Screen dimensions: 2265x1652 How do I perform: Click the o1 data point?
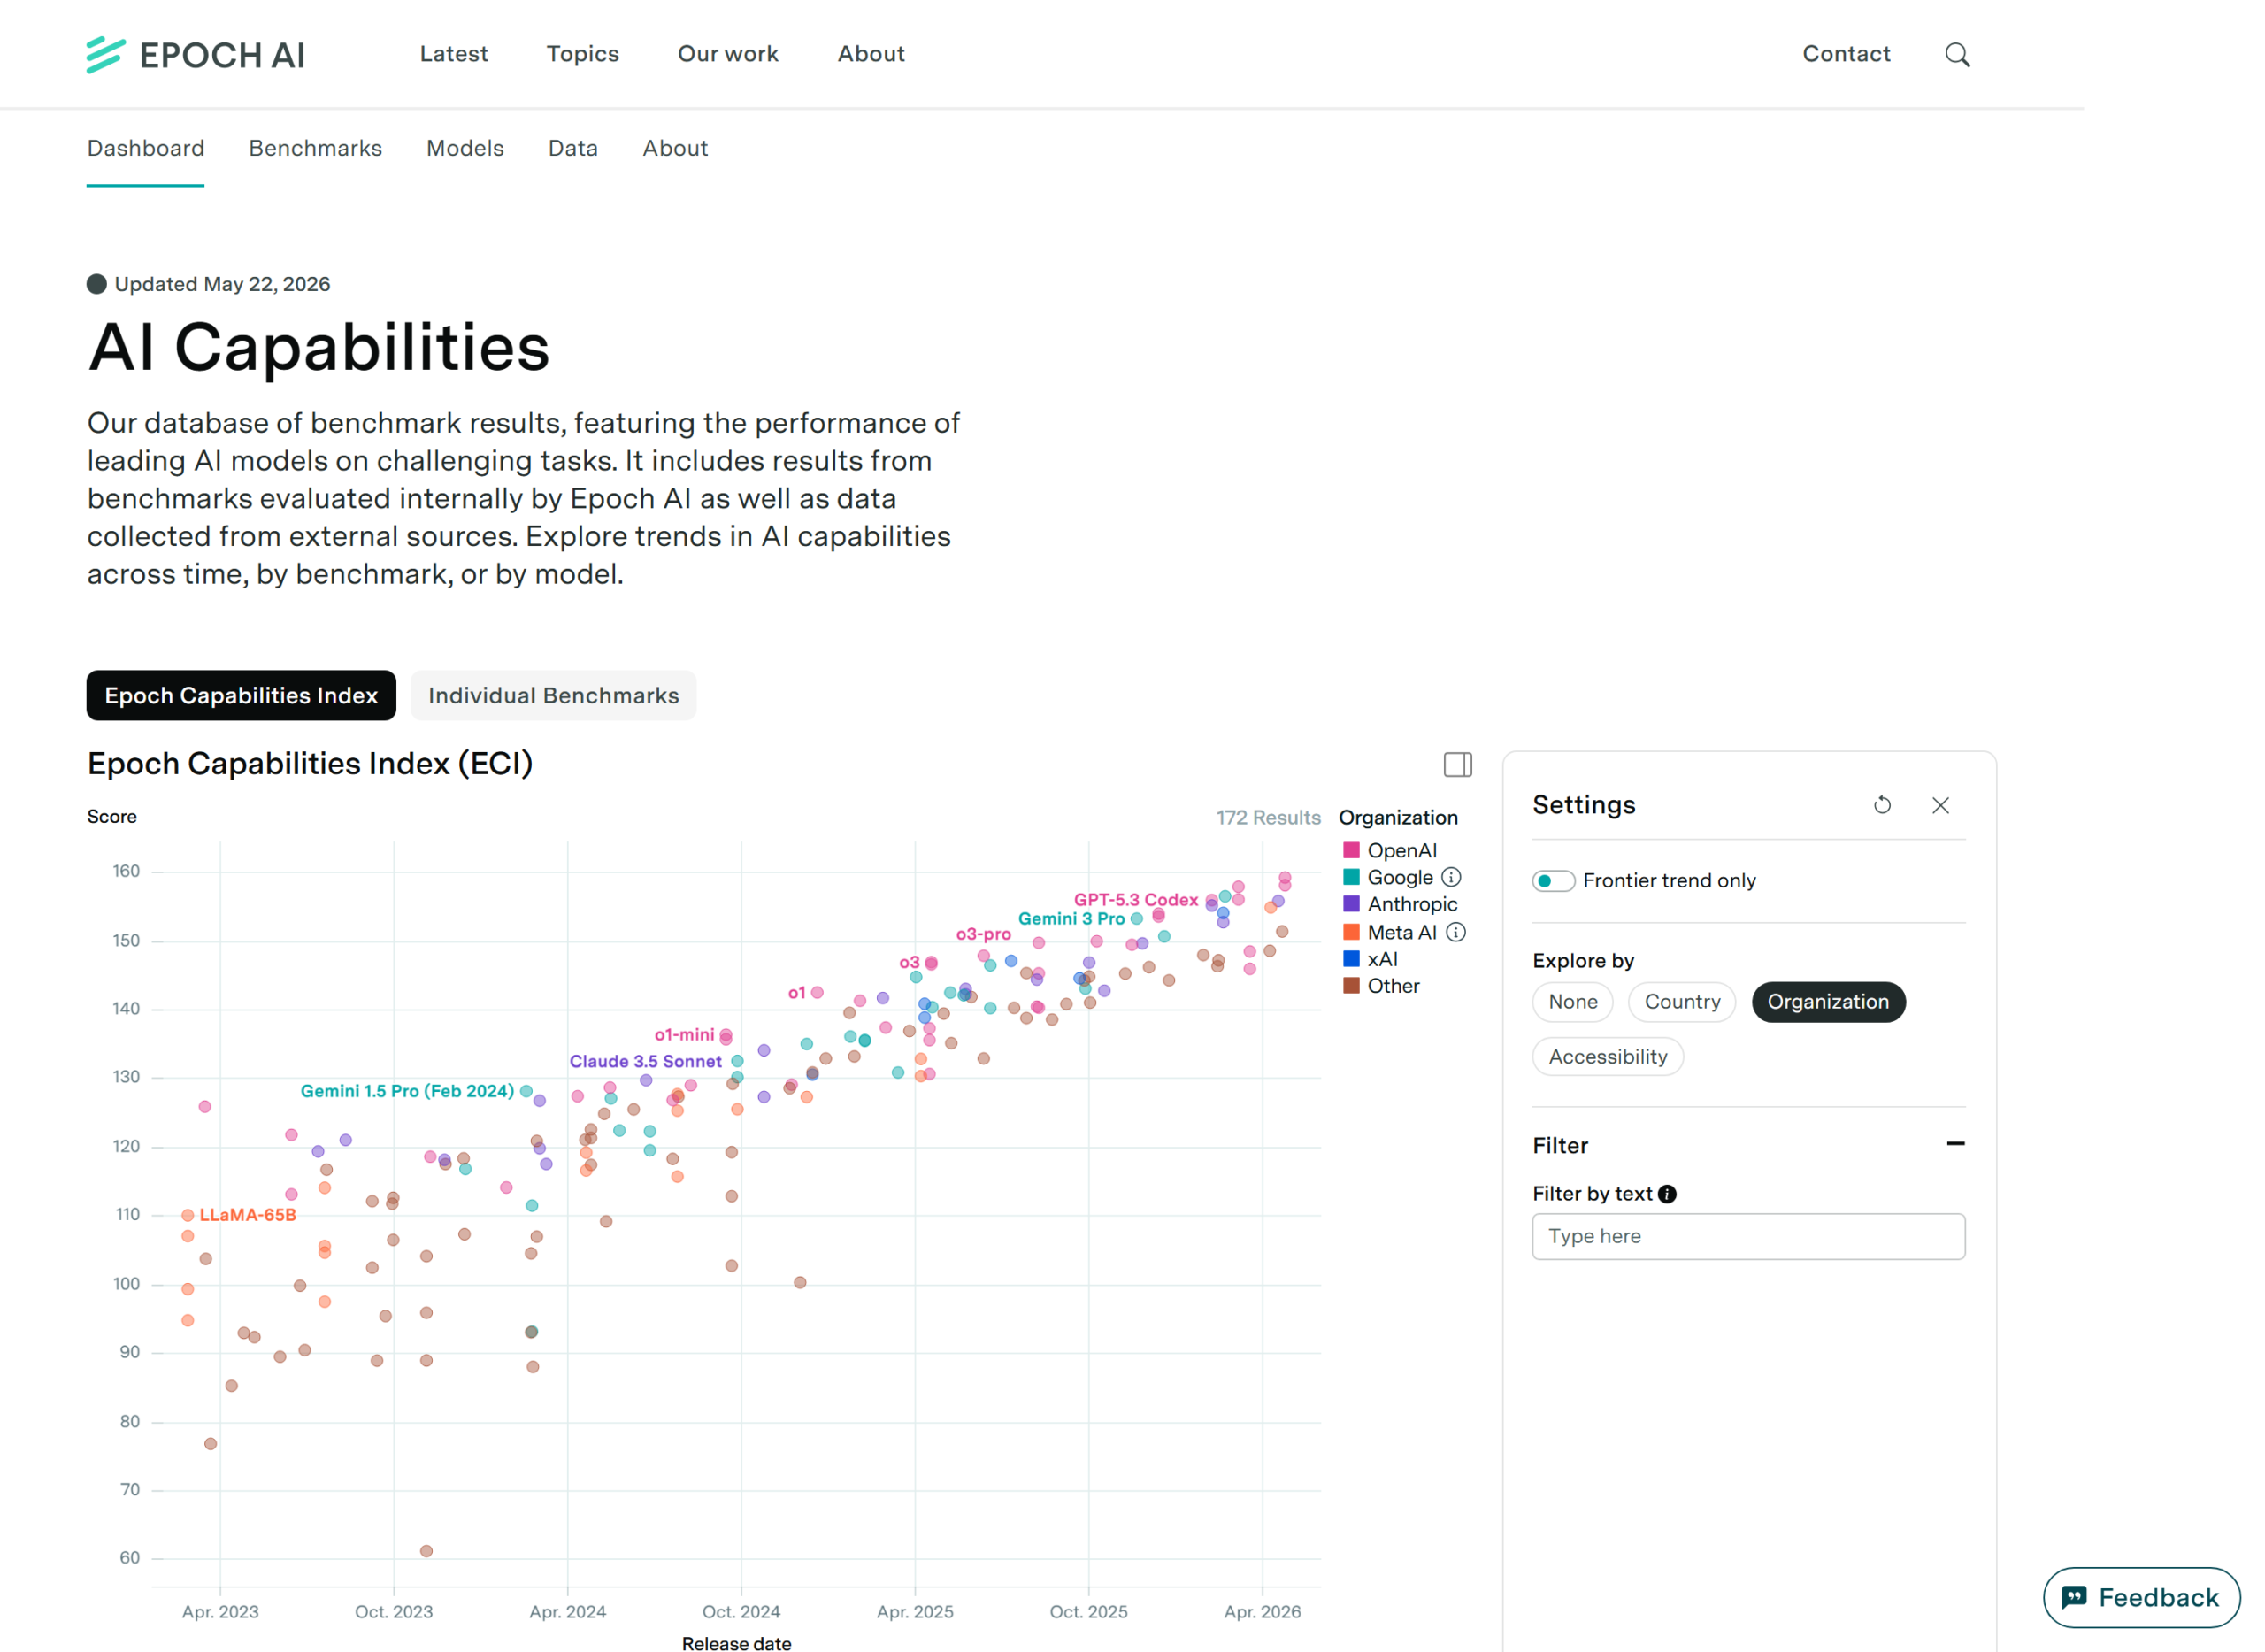817,993
